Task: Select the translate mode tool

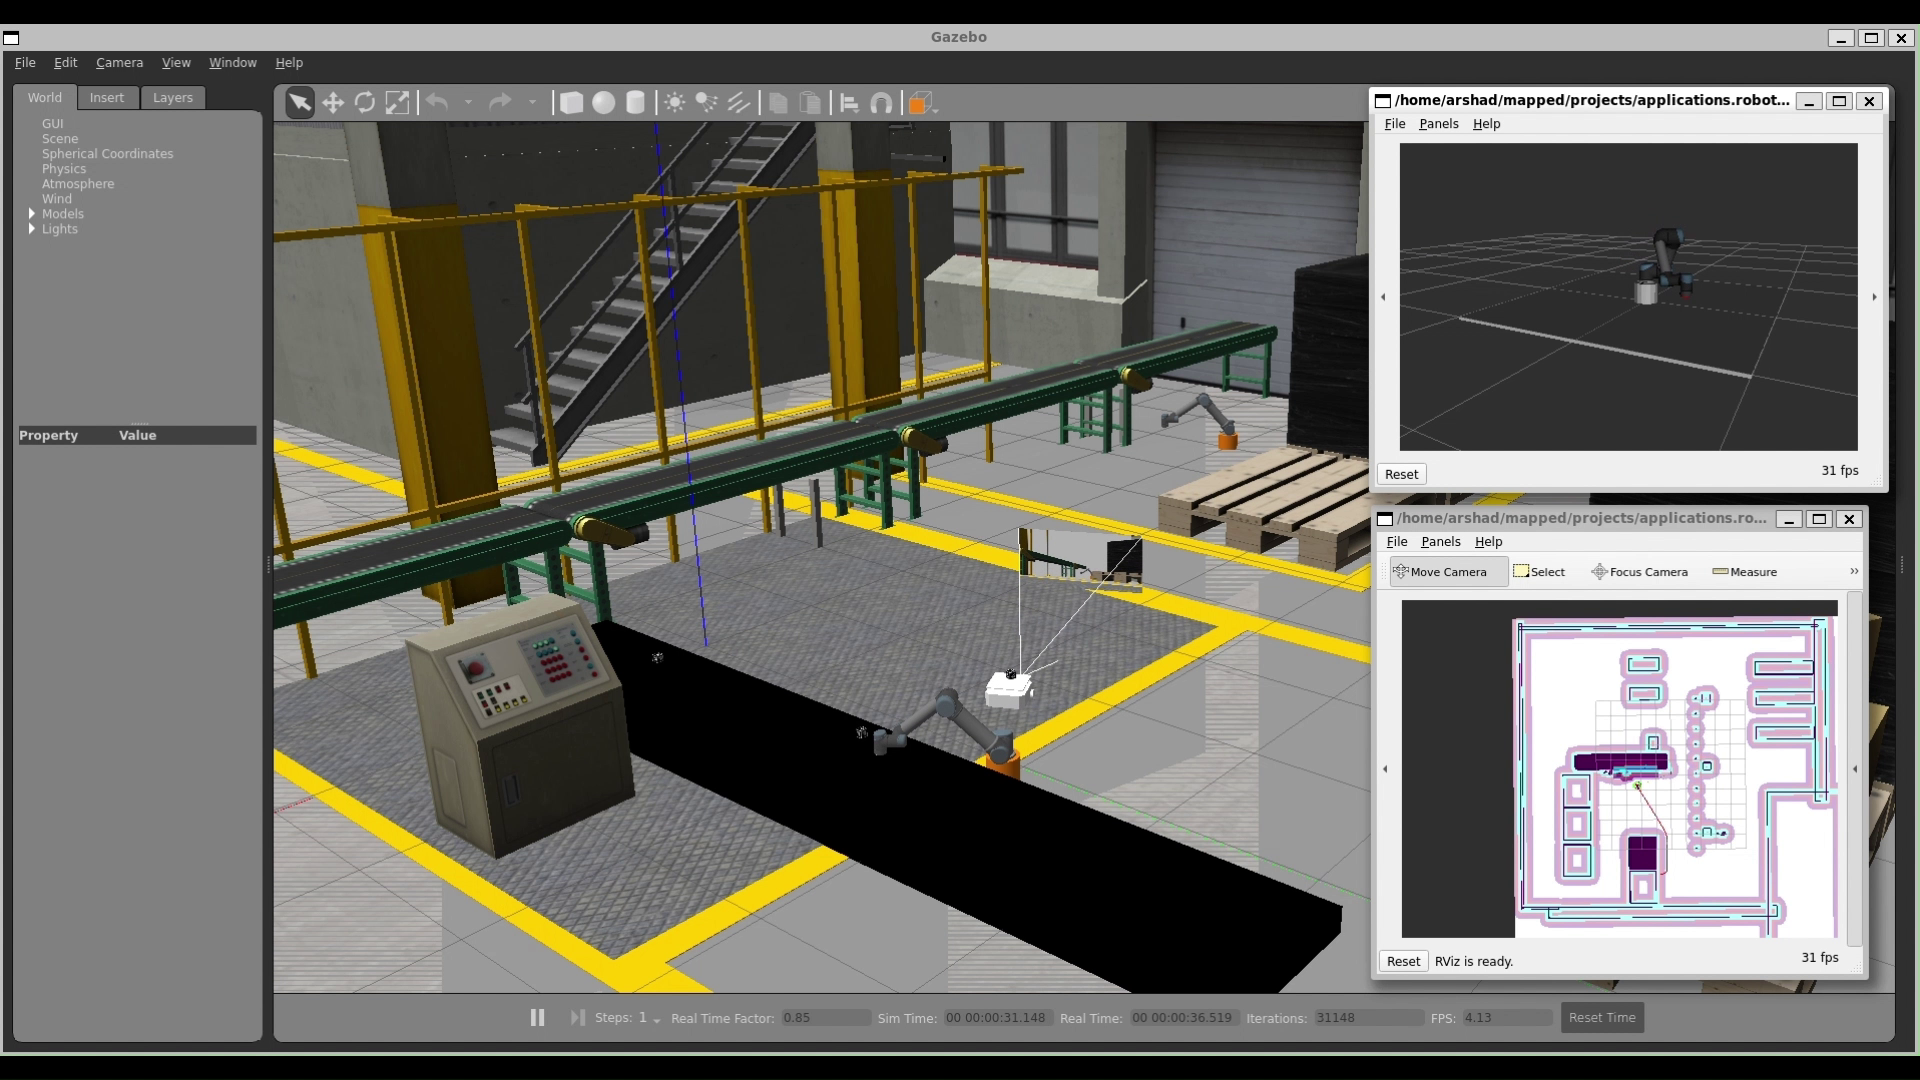Action: click(333, 103)
